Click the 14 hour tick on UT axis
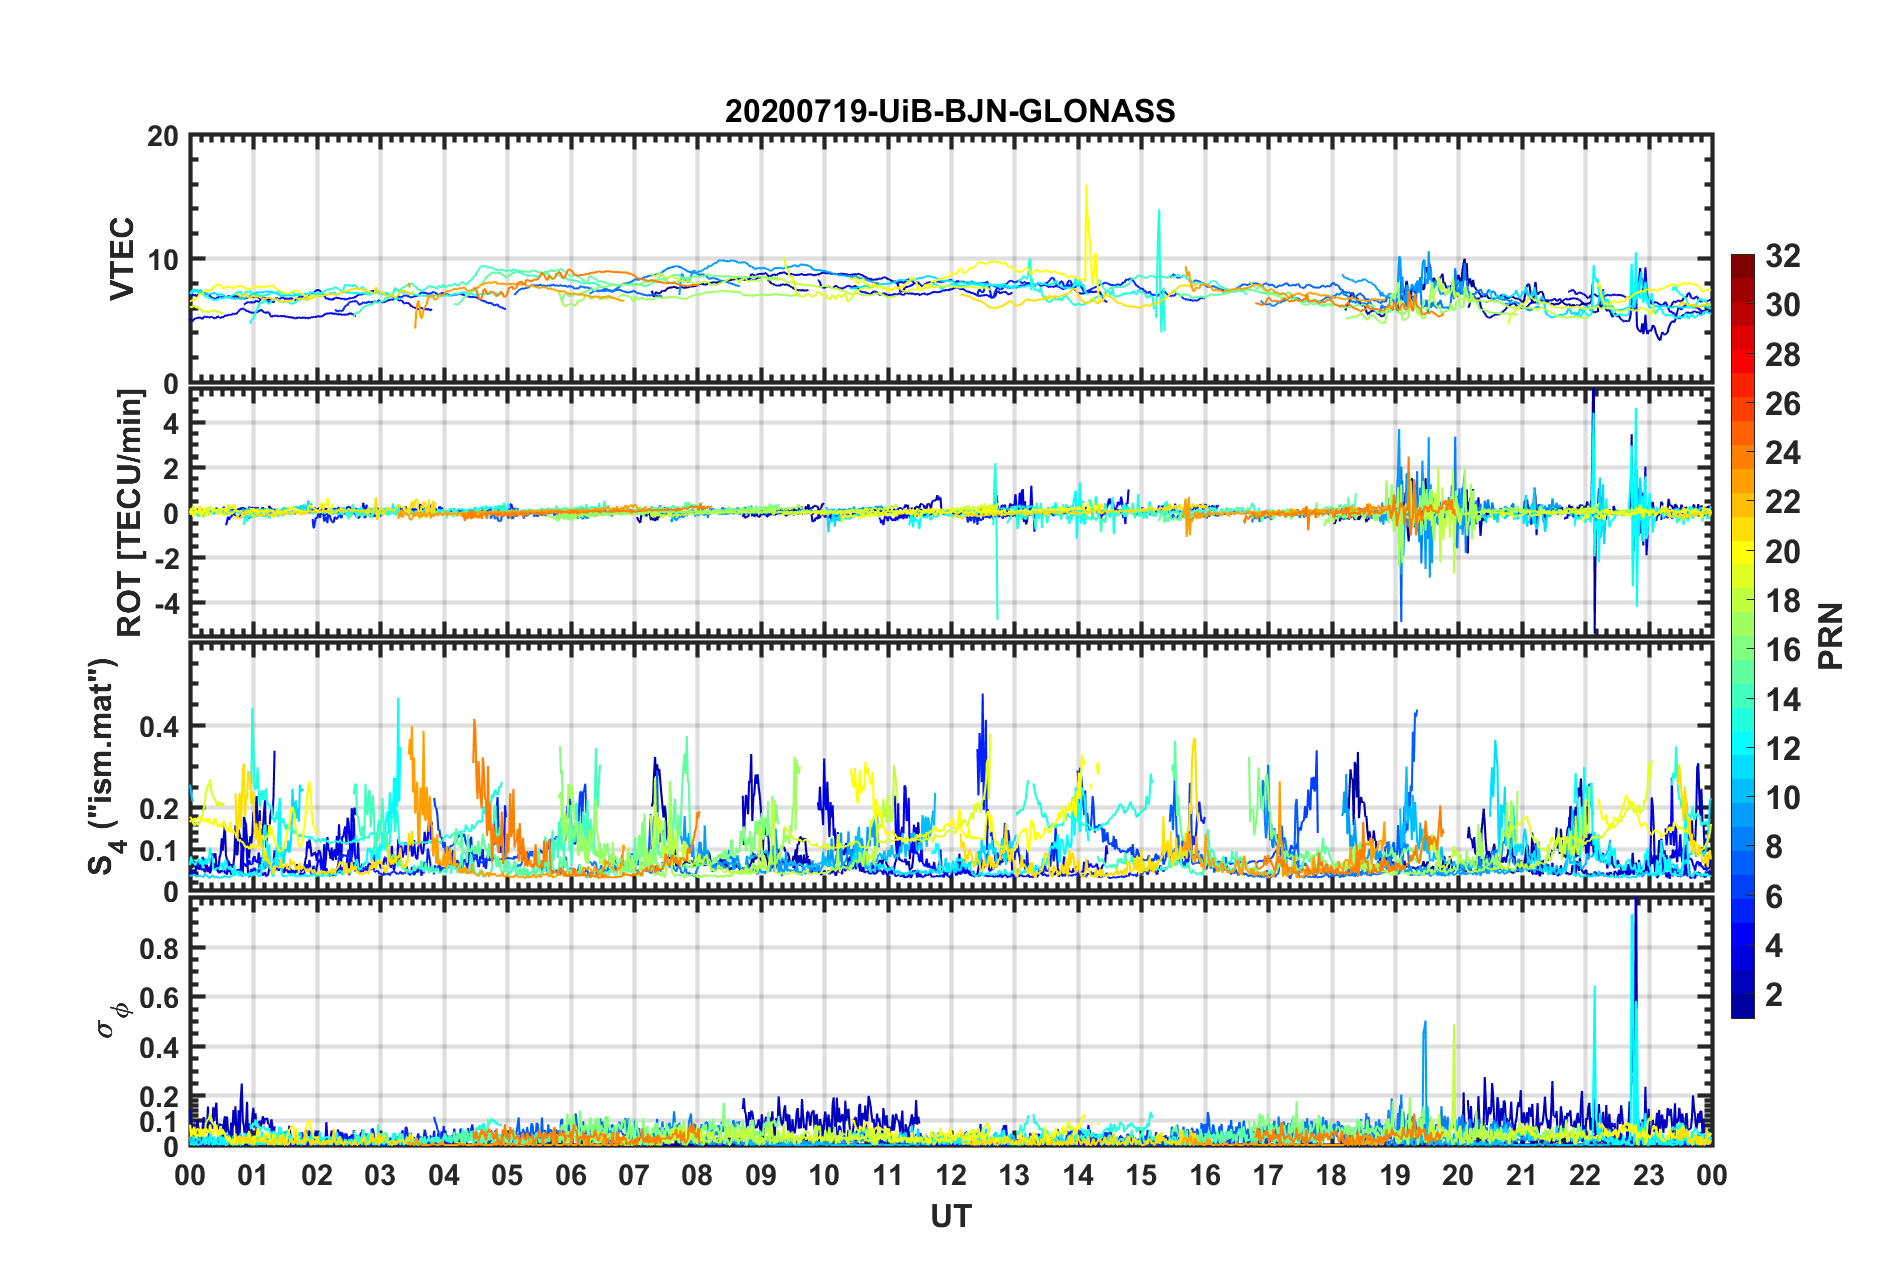Viewport: 1902px width, 1272px height. tap(1078, 1175)
